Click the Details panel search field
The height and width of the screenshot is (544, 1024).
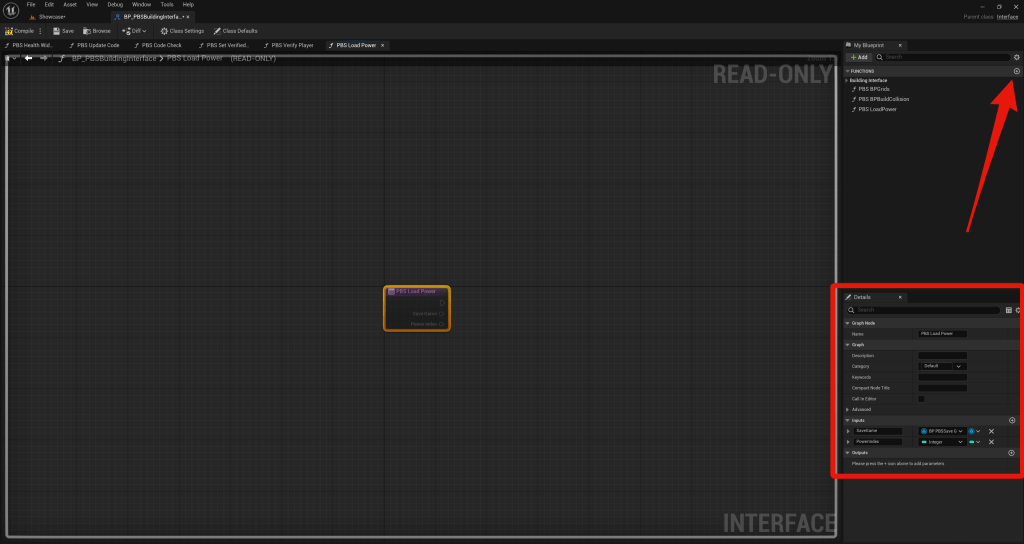click(x=925, y=310)
